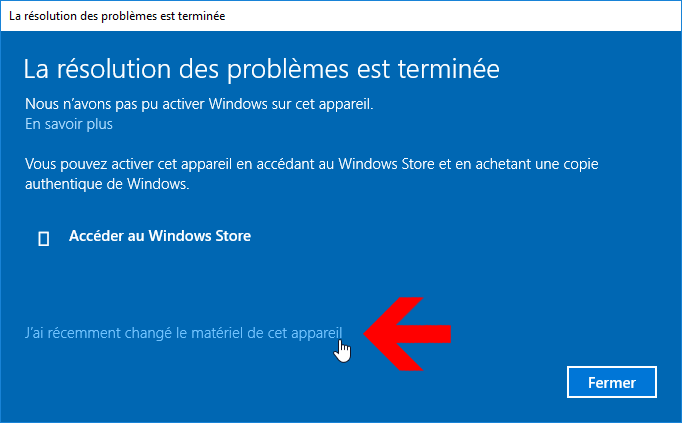The height and width of the screenshot is (423, 682).
Task: Select "Accéder au Windows Store" option label
Action: coord(160,236)
